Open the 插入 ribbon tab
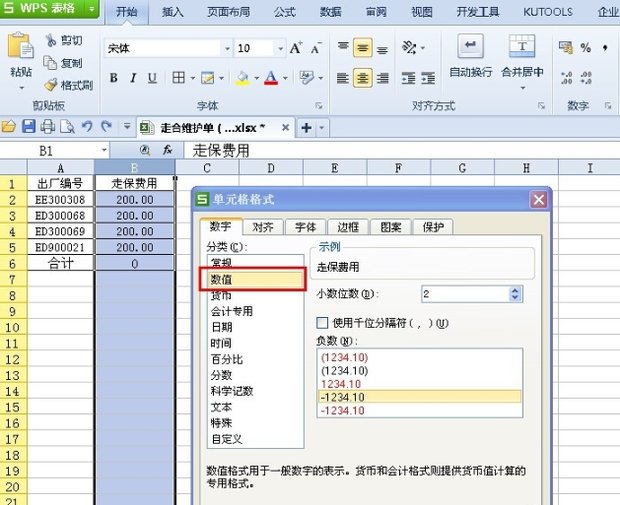620x505 pixels. click(x=173, y=12)
